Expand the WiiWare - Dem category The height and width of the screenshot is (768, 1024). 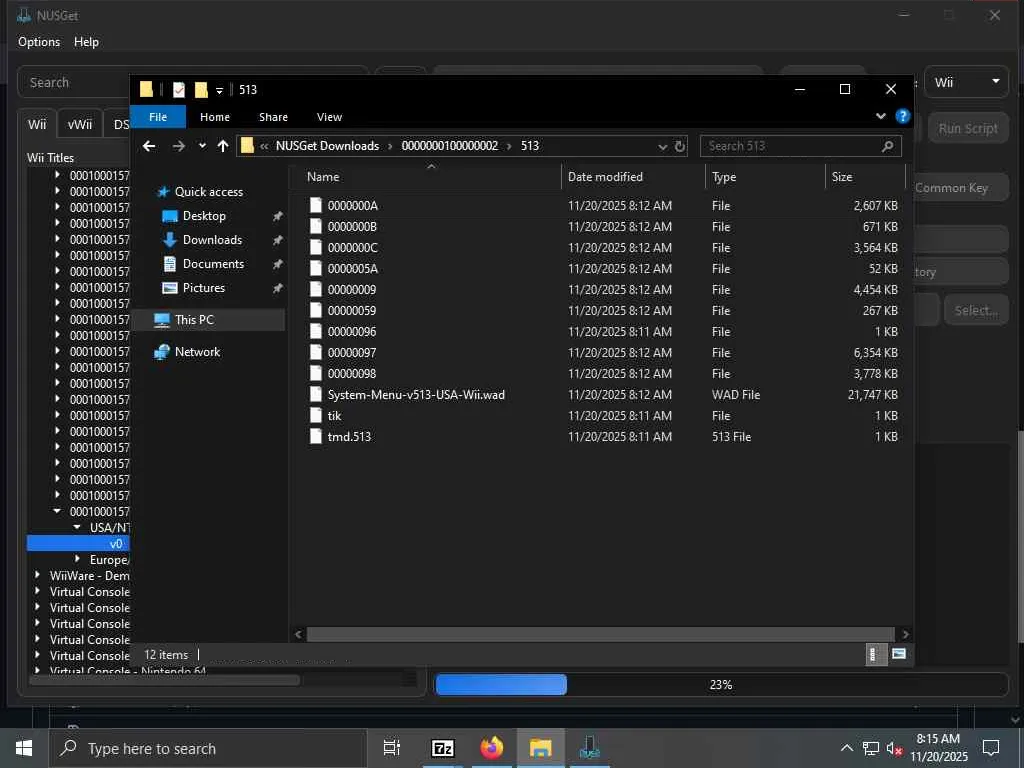(x=37, y=575)
